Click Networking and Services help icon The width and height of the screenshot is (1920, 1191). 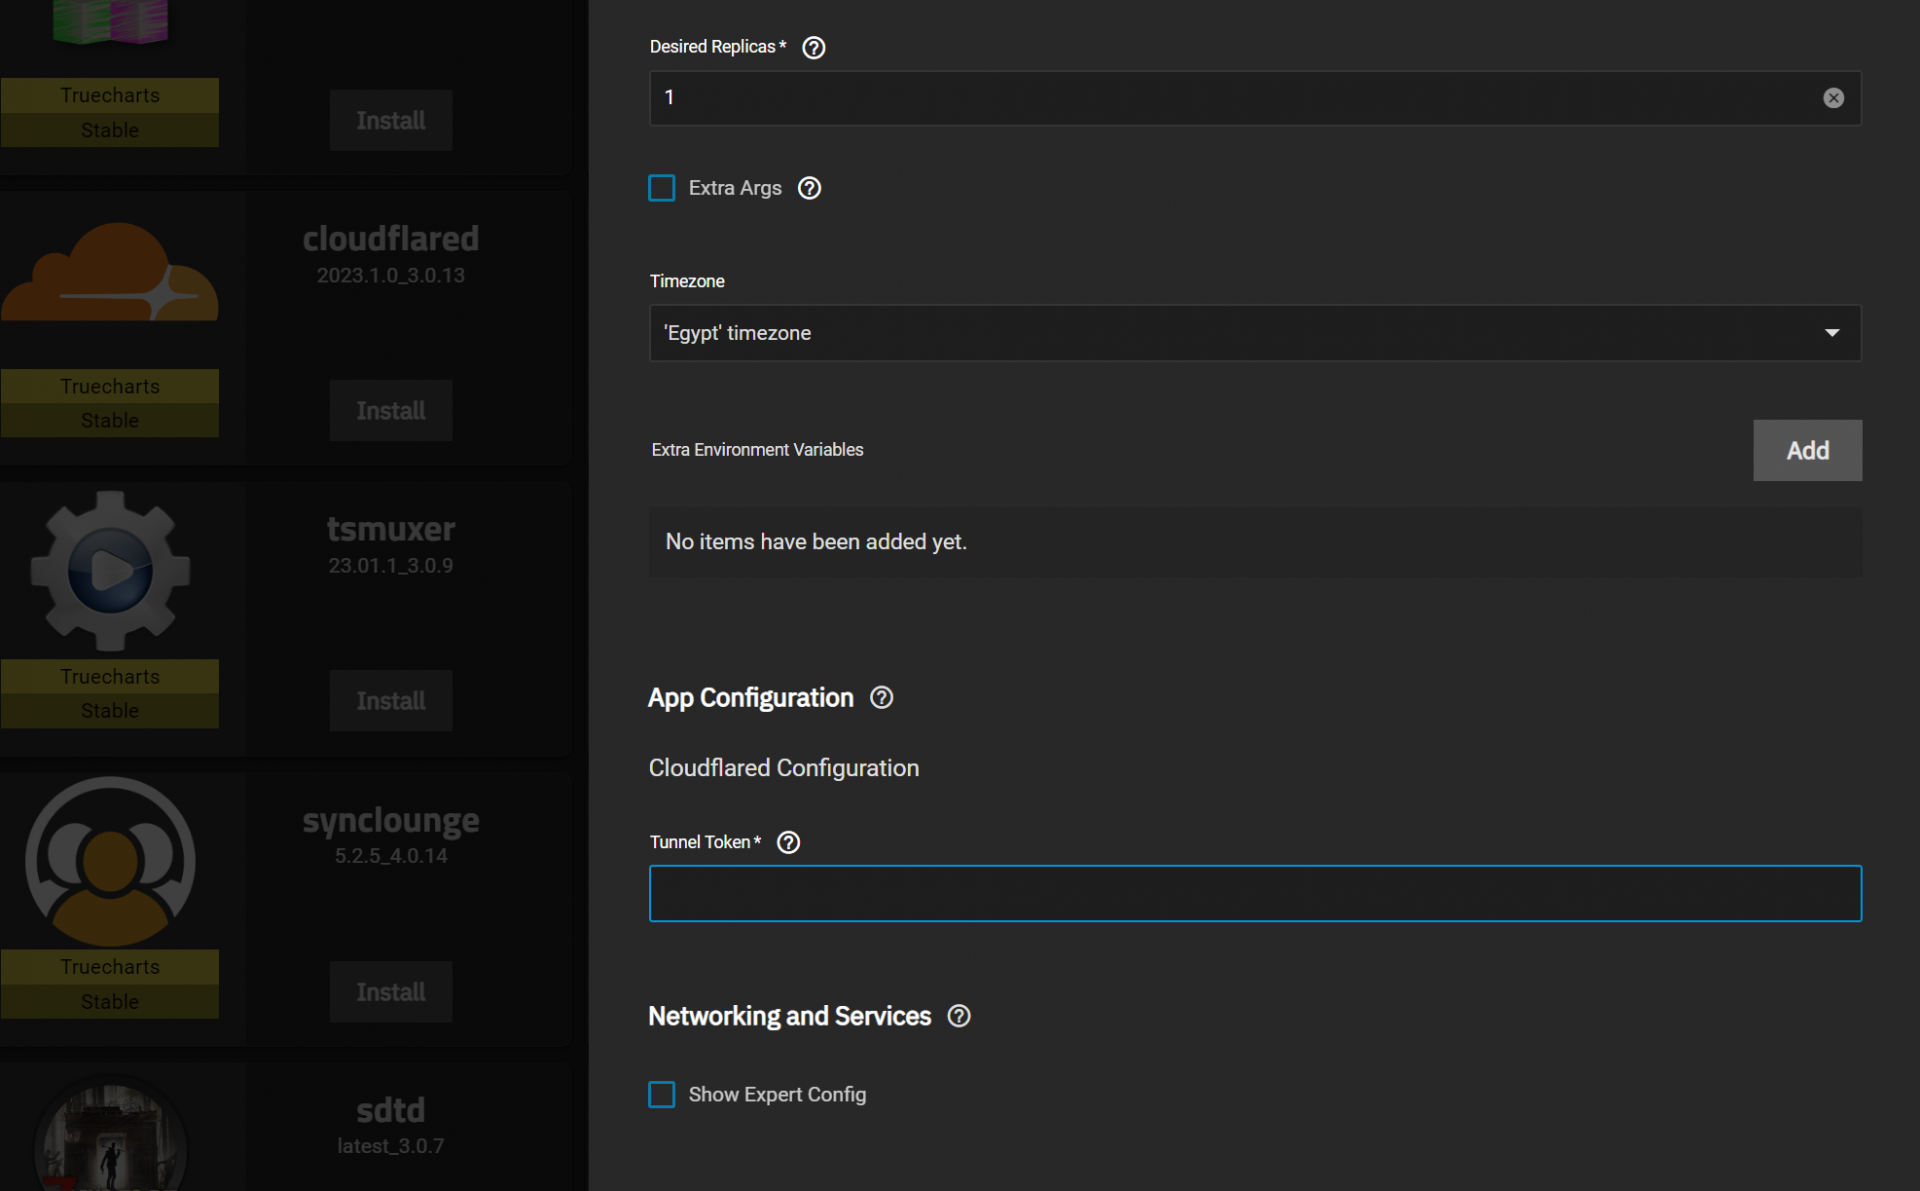tap(959, 1016)
